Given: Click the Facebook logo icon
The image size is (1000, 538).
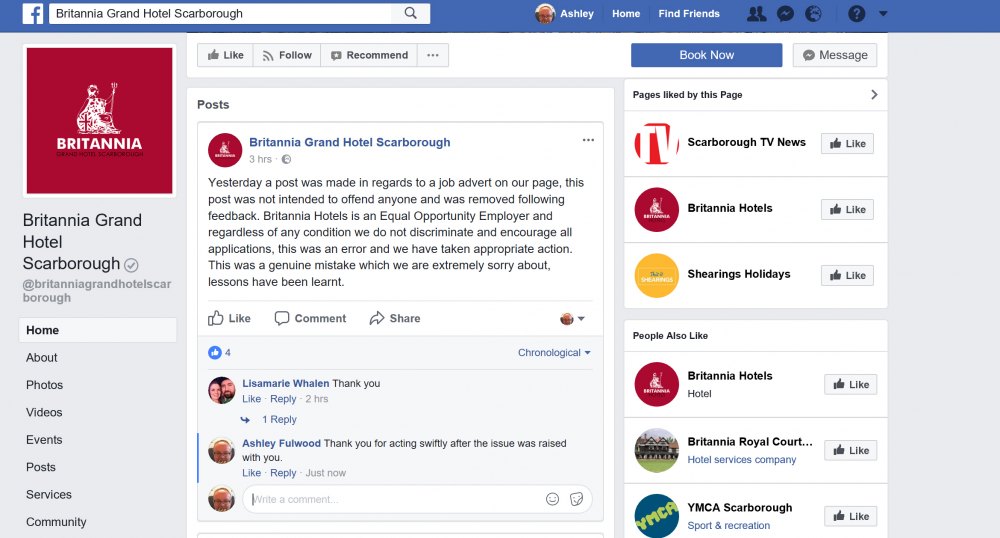Looking at the screenshot, I should (33, 13).
